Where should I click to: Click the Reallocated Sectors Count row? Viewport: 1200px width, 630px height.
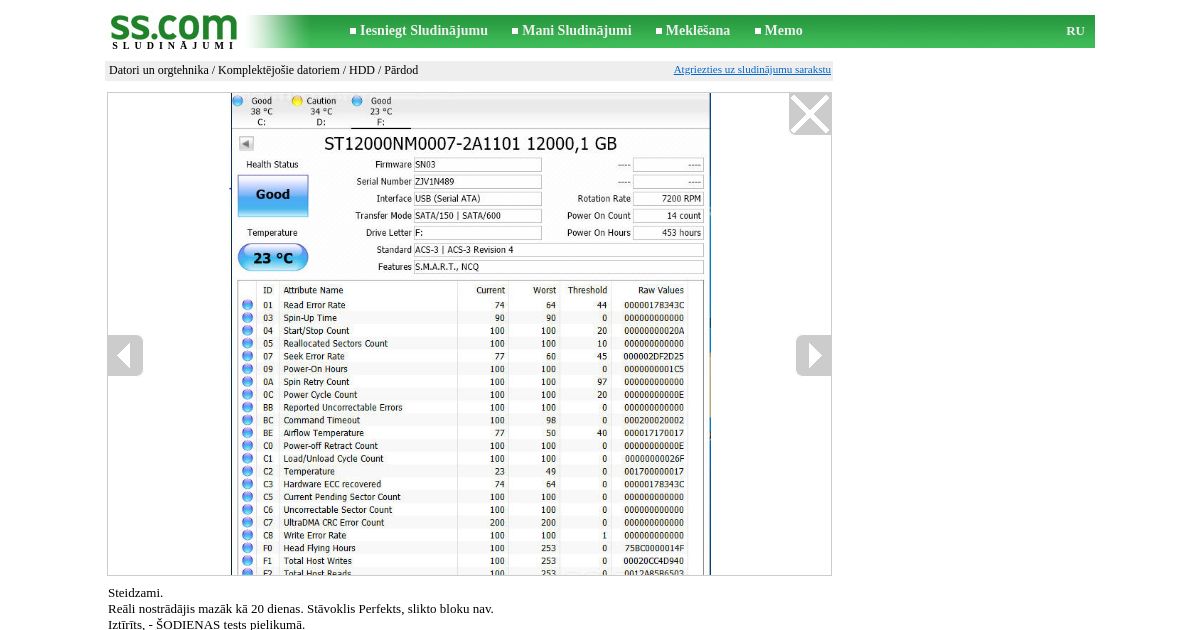[471, 343]
